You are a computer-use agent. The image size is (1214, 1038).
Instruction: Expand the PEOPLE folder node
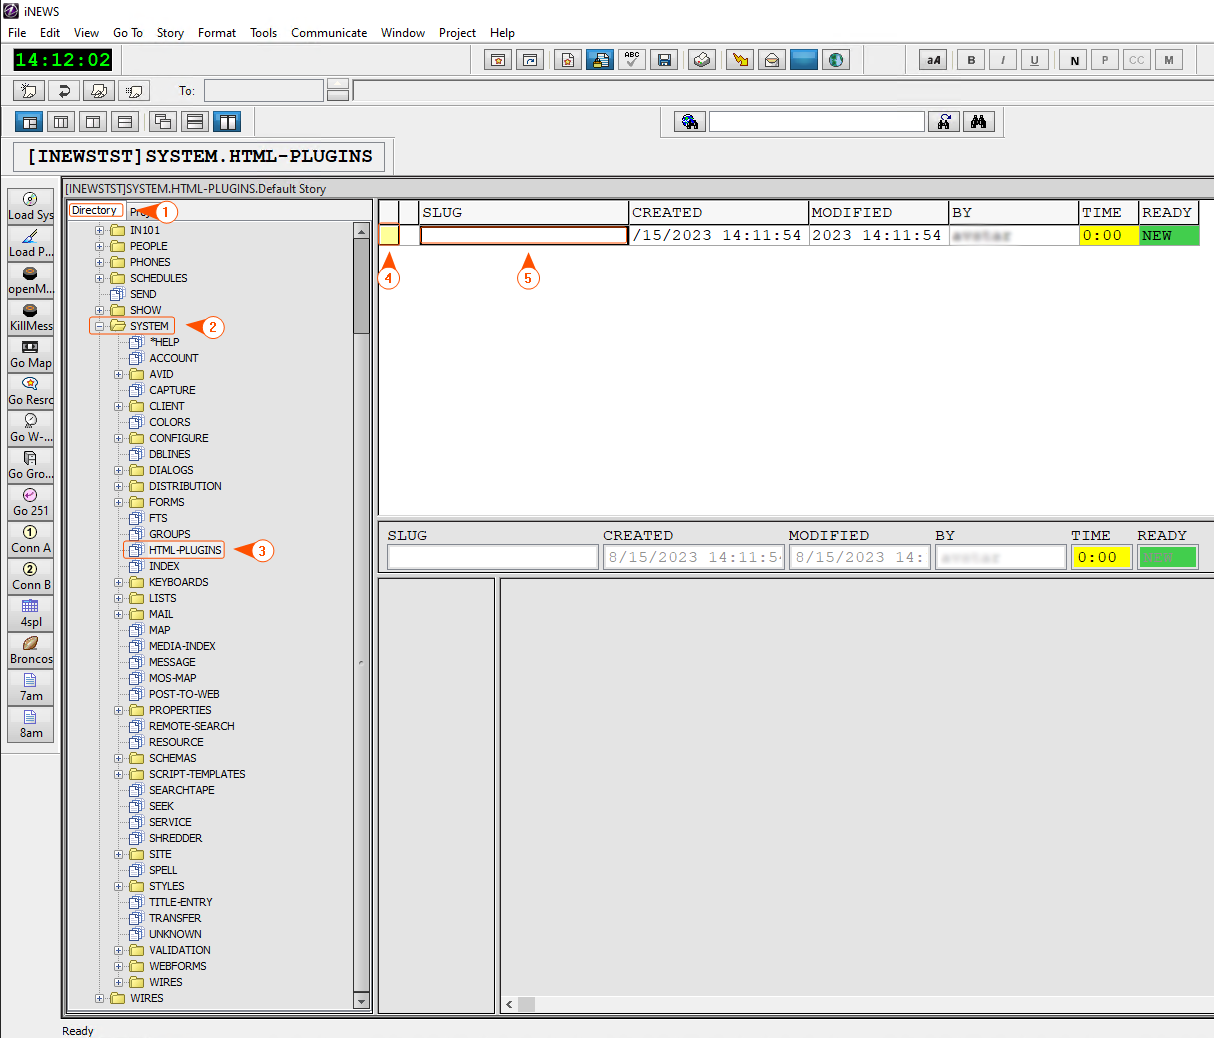[99, 246]
